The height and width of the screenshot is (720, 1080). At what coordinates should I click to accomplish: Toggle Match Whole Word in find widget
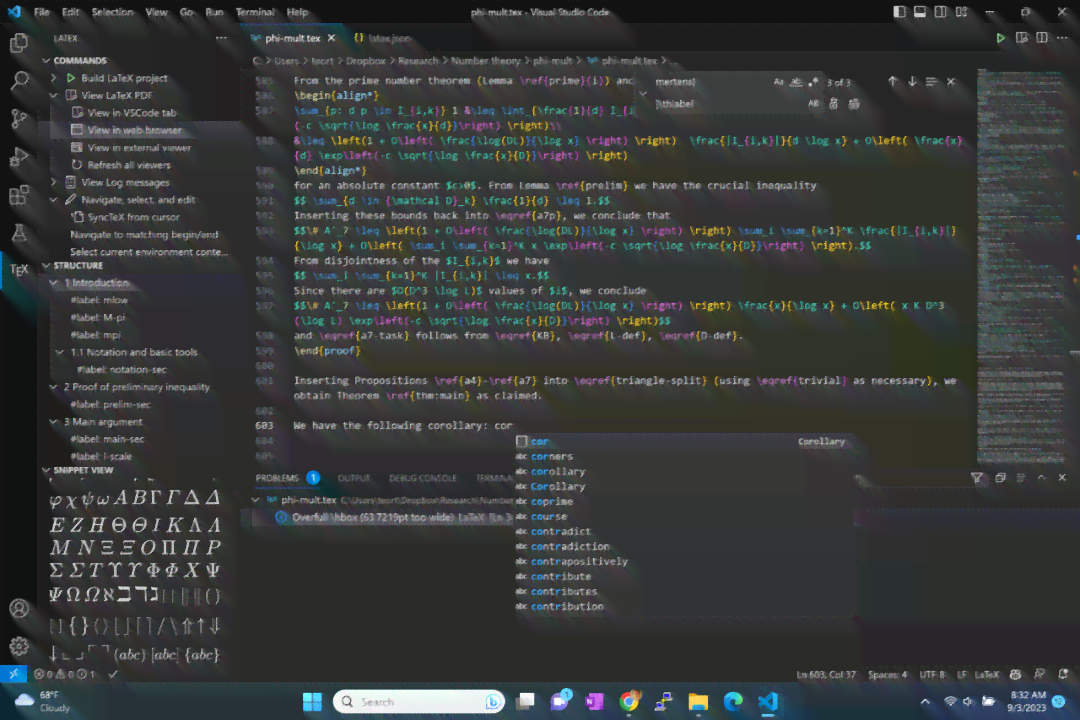point(796,82)
